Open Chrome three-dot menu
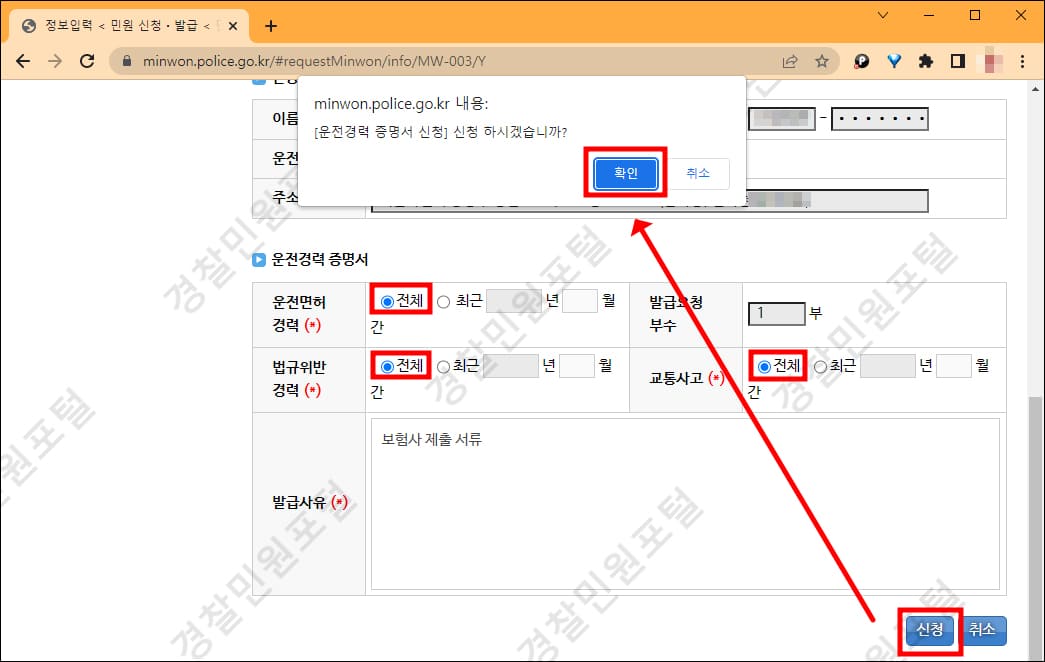 click(1022, 61)
